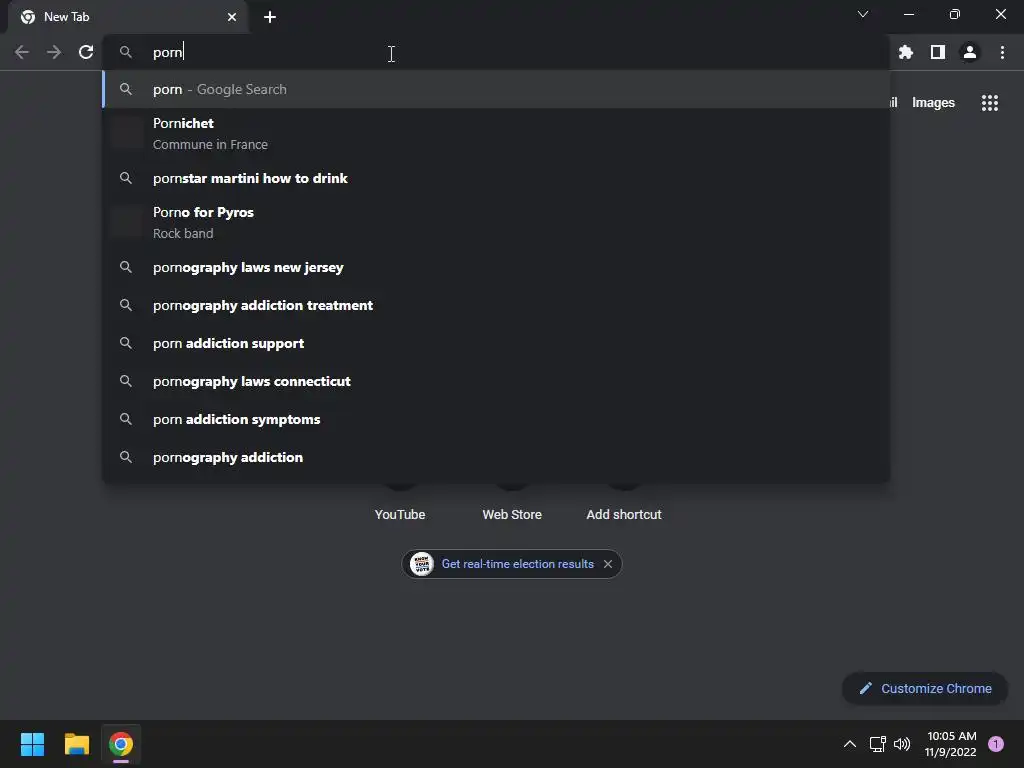
Task: Select the last pornography addiction suggestion
Action: point(496,457)
